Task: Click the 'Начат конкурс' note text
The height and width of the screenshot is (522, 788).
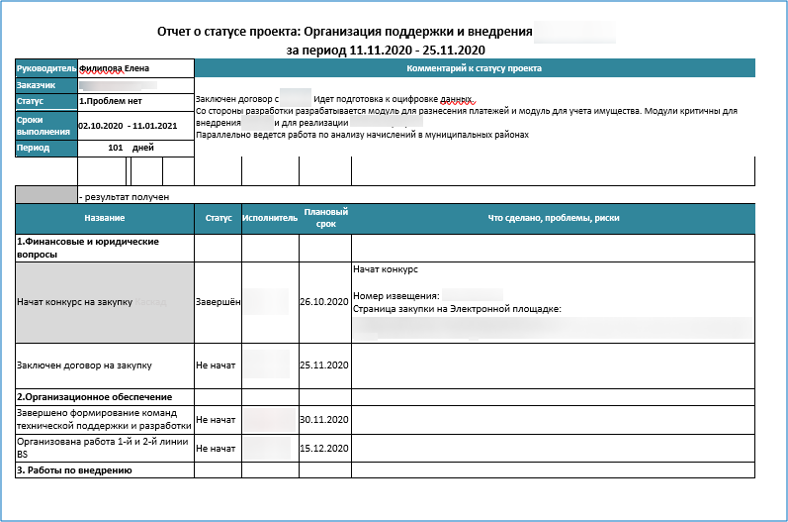Action: [385, 269]
